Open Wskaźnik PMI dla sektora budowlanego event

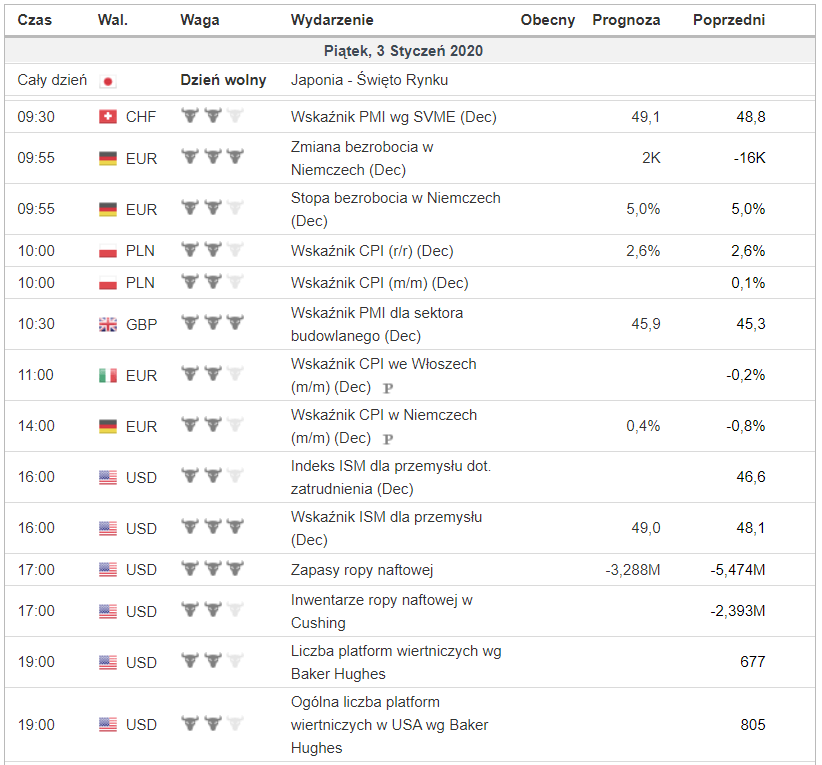(376, 324)
